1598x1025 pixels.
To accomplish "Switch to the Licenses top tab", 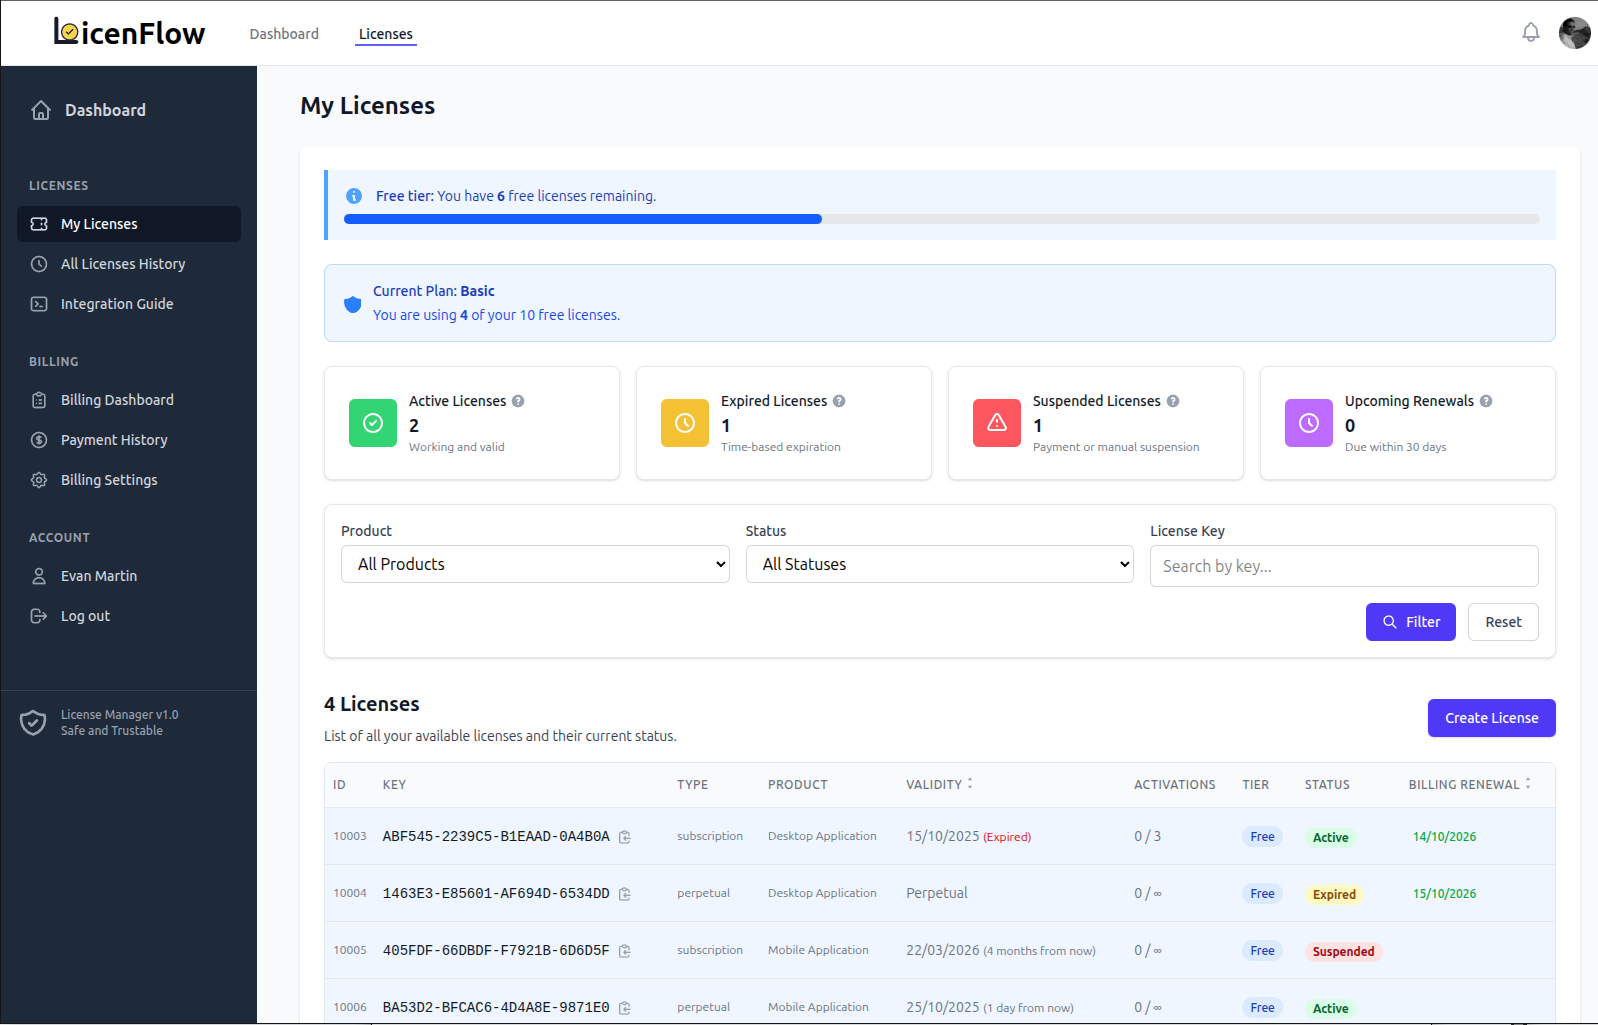I will point(386,34).
